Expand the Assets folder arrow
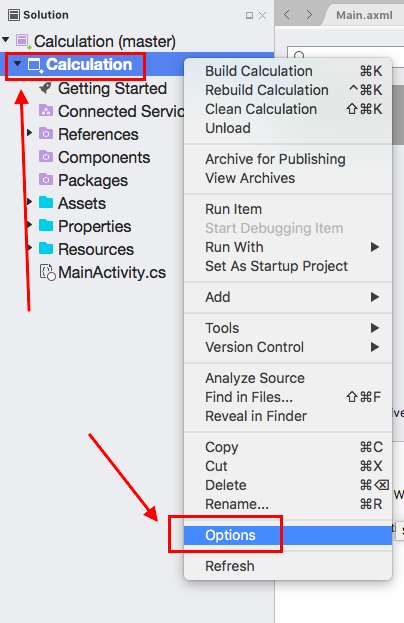This screenshot has height=623, width=404. tap(29, 202)
